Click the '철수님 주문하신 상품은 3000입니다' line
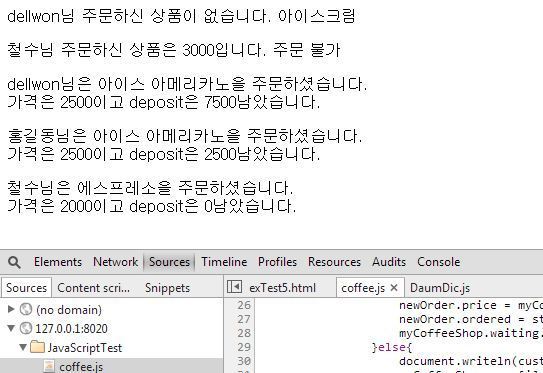The image size is (543, 373). pyautogui.click(x=174, y=50)
